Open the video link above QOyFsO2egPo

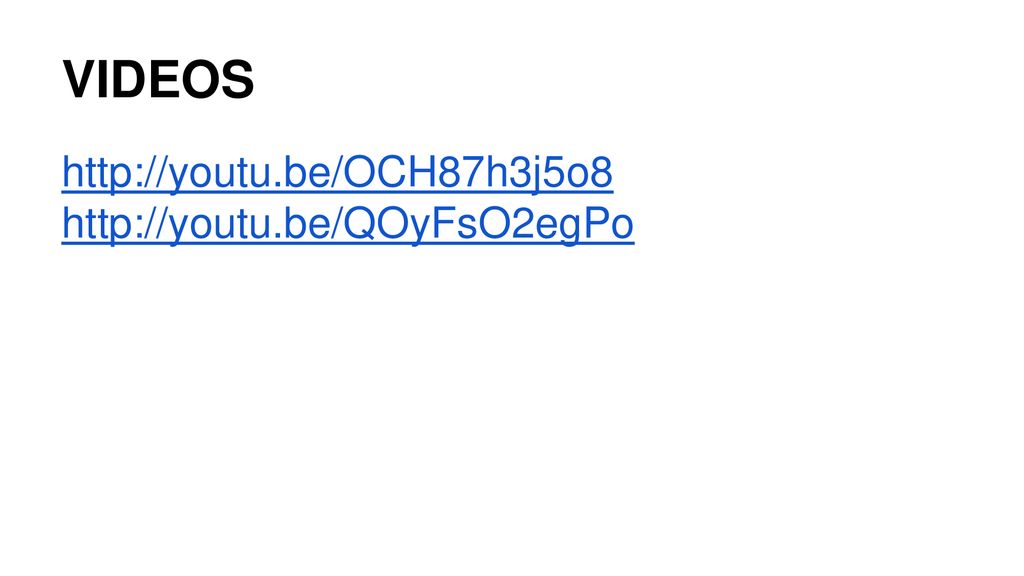coord(337,173)
